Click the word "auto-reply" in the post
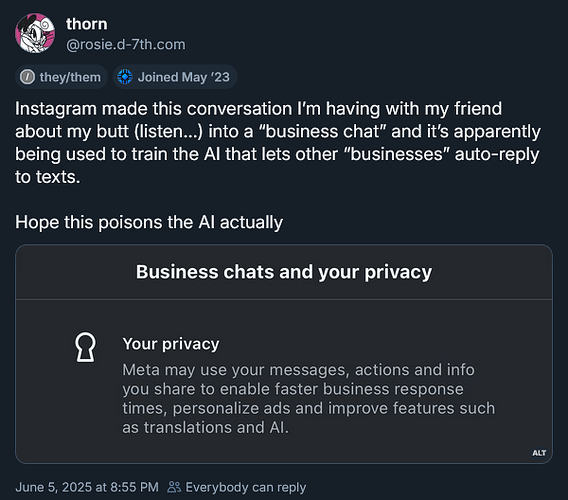 tap(497, 154)
